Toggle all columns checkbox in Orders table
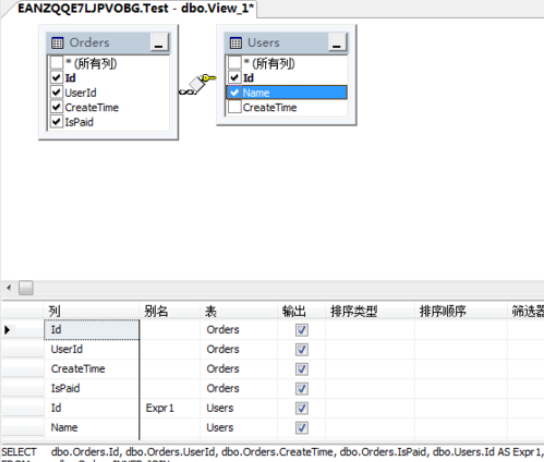 (56, 63)
